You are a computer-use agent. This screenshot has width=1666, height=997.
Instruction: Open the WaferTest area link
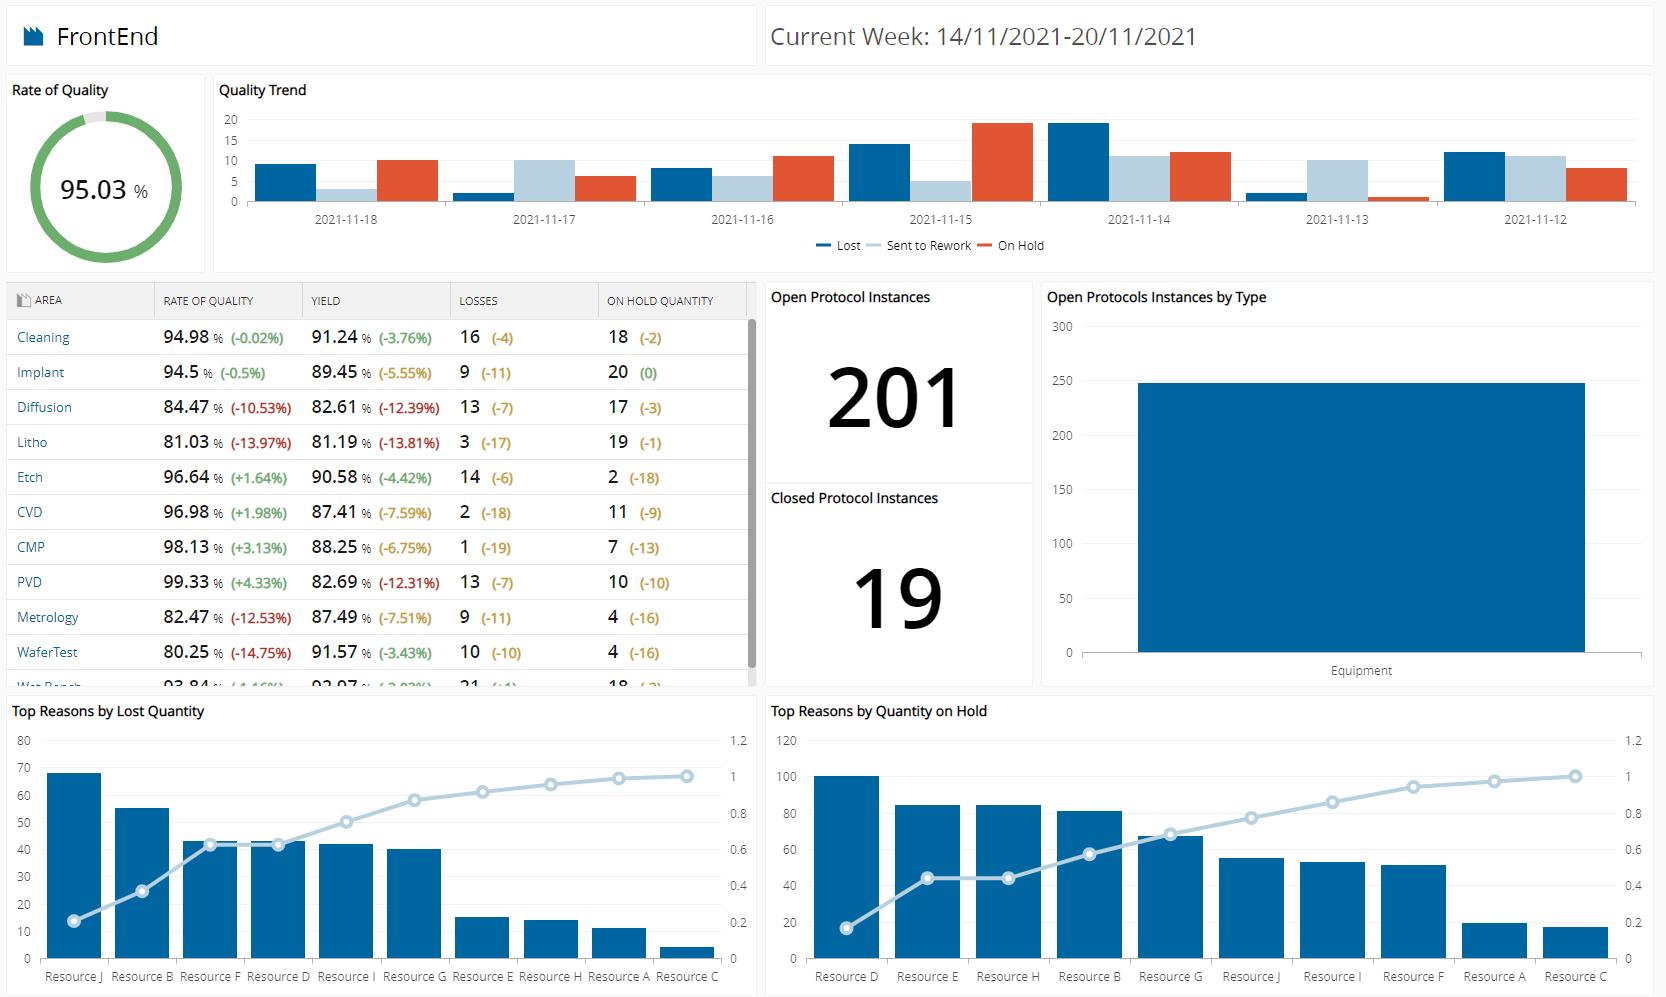tap(47, 653)
